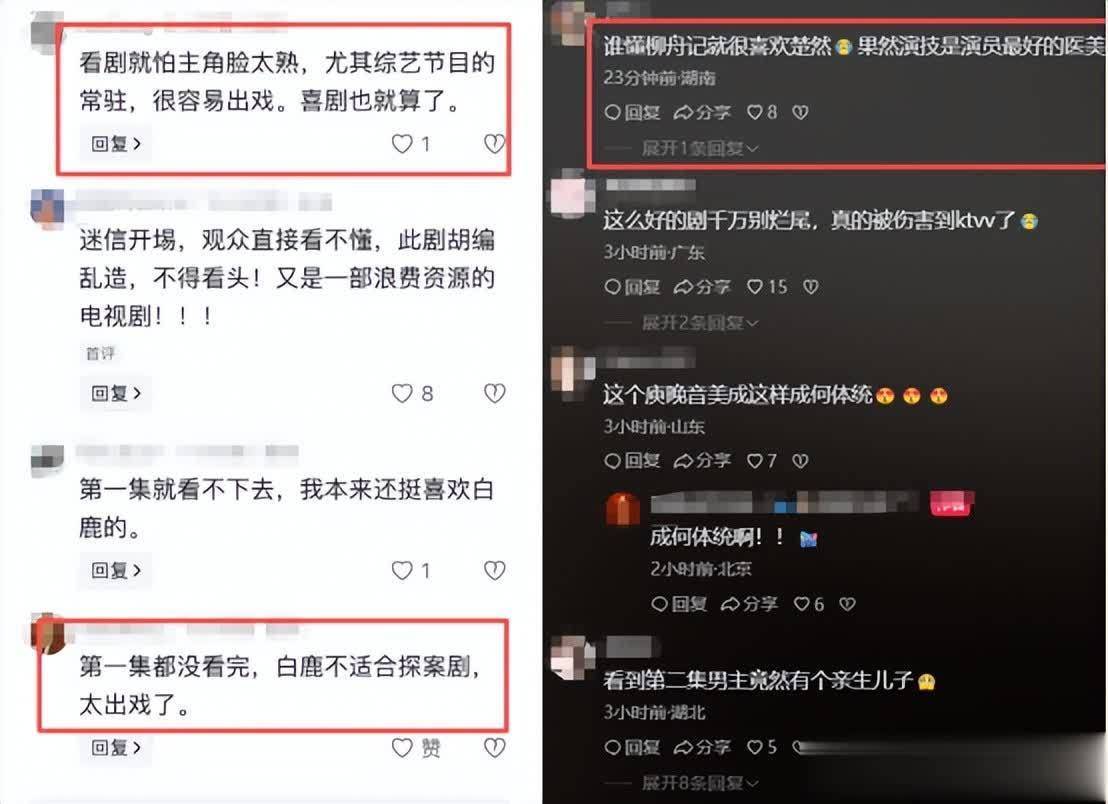Like the 柳舟记 comment from 湖南
The height and width of the screenshot is (804, 1108).
point(755,112)
